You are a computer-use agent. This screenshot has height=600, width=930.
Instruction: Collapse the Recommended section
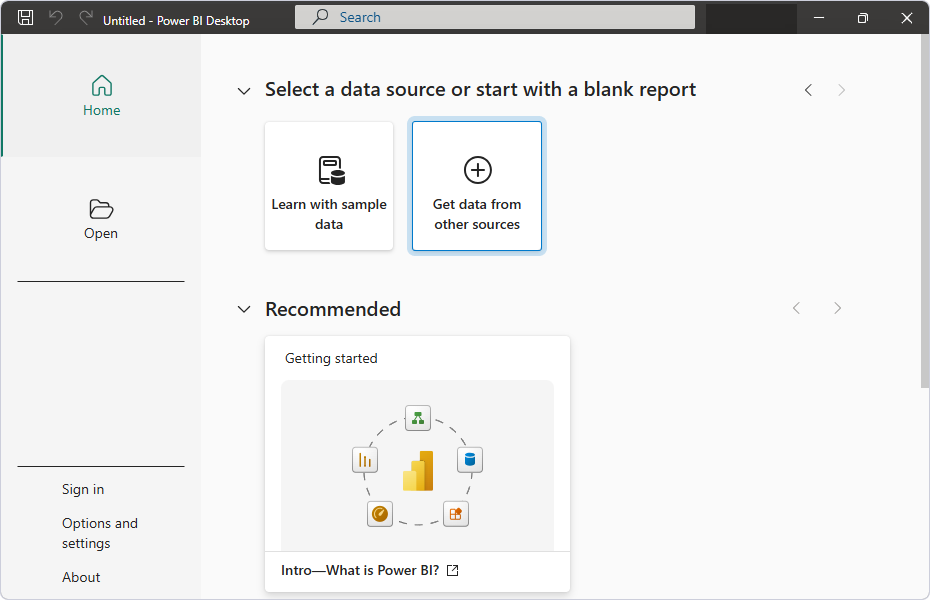pyautogui.click(x=244, y=309)
